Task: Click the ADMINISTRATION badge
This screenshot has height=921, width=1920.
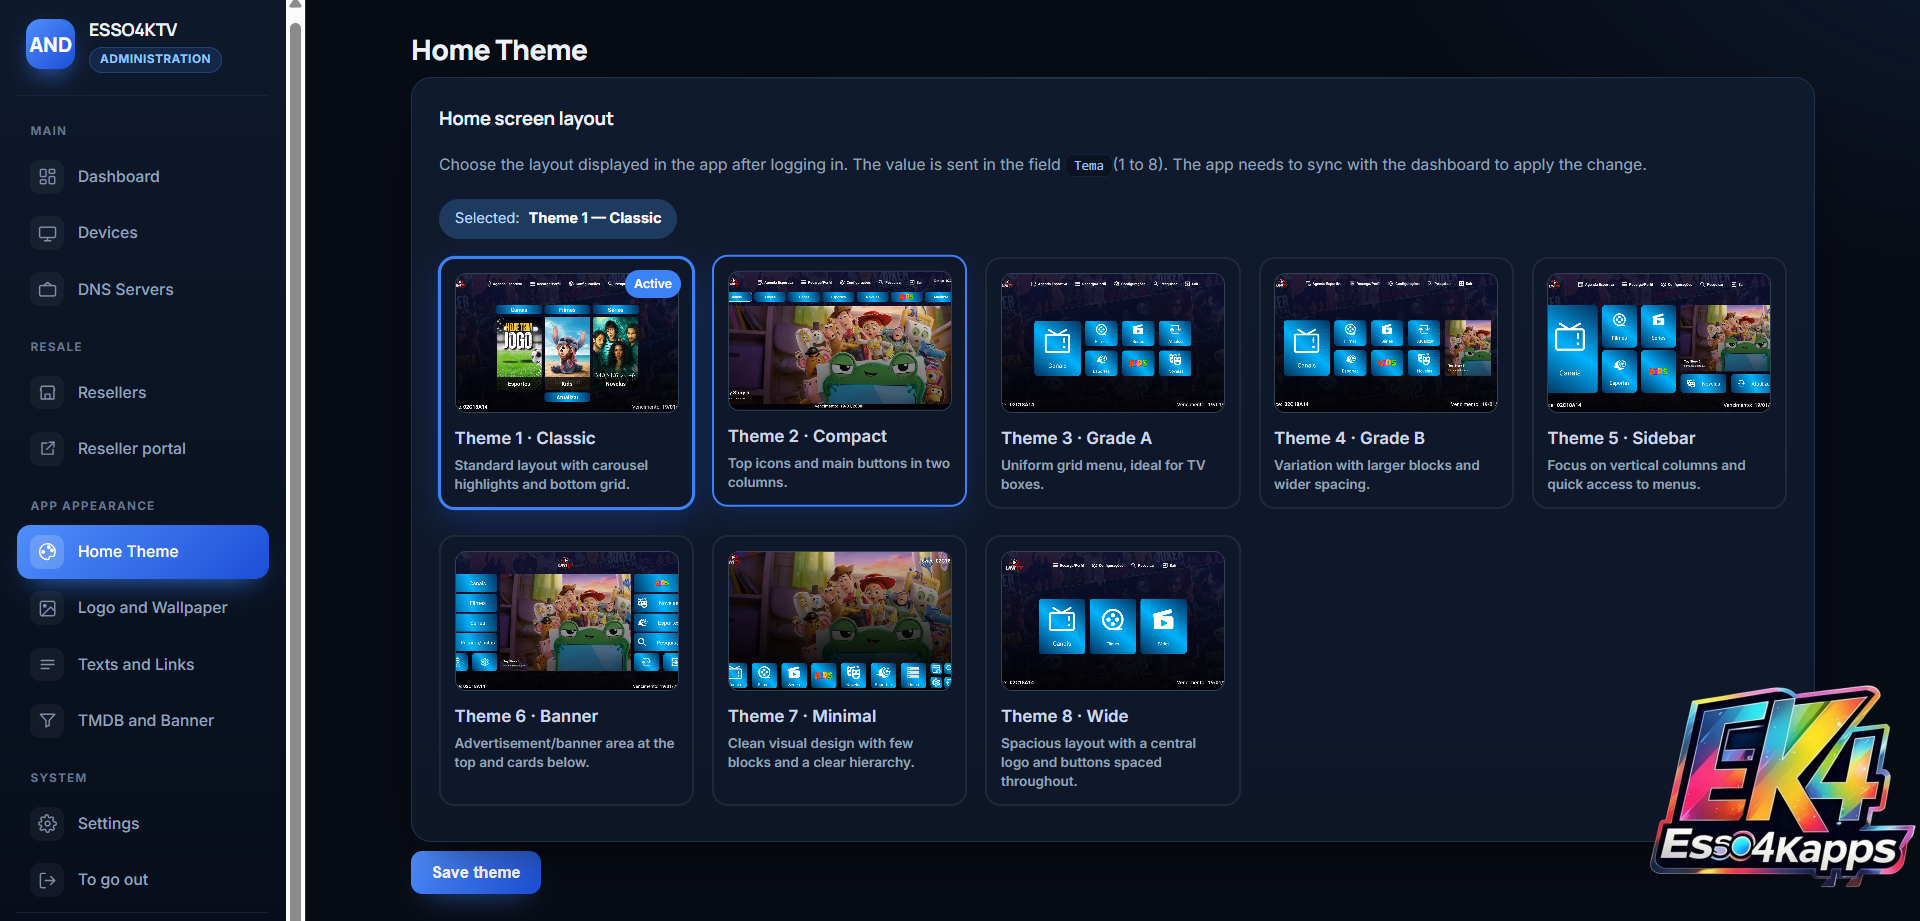Action: [x=155, y=59]
